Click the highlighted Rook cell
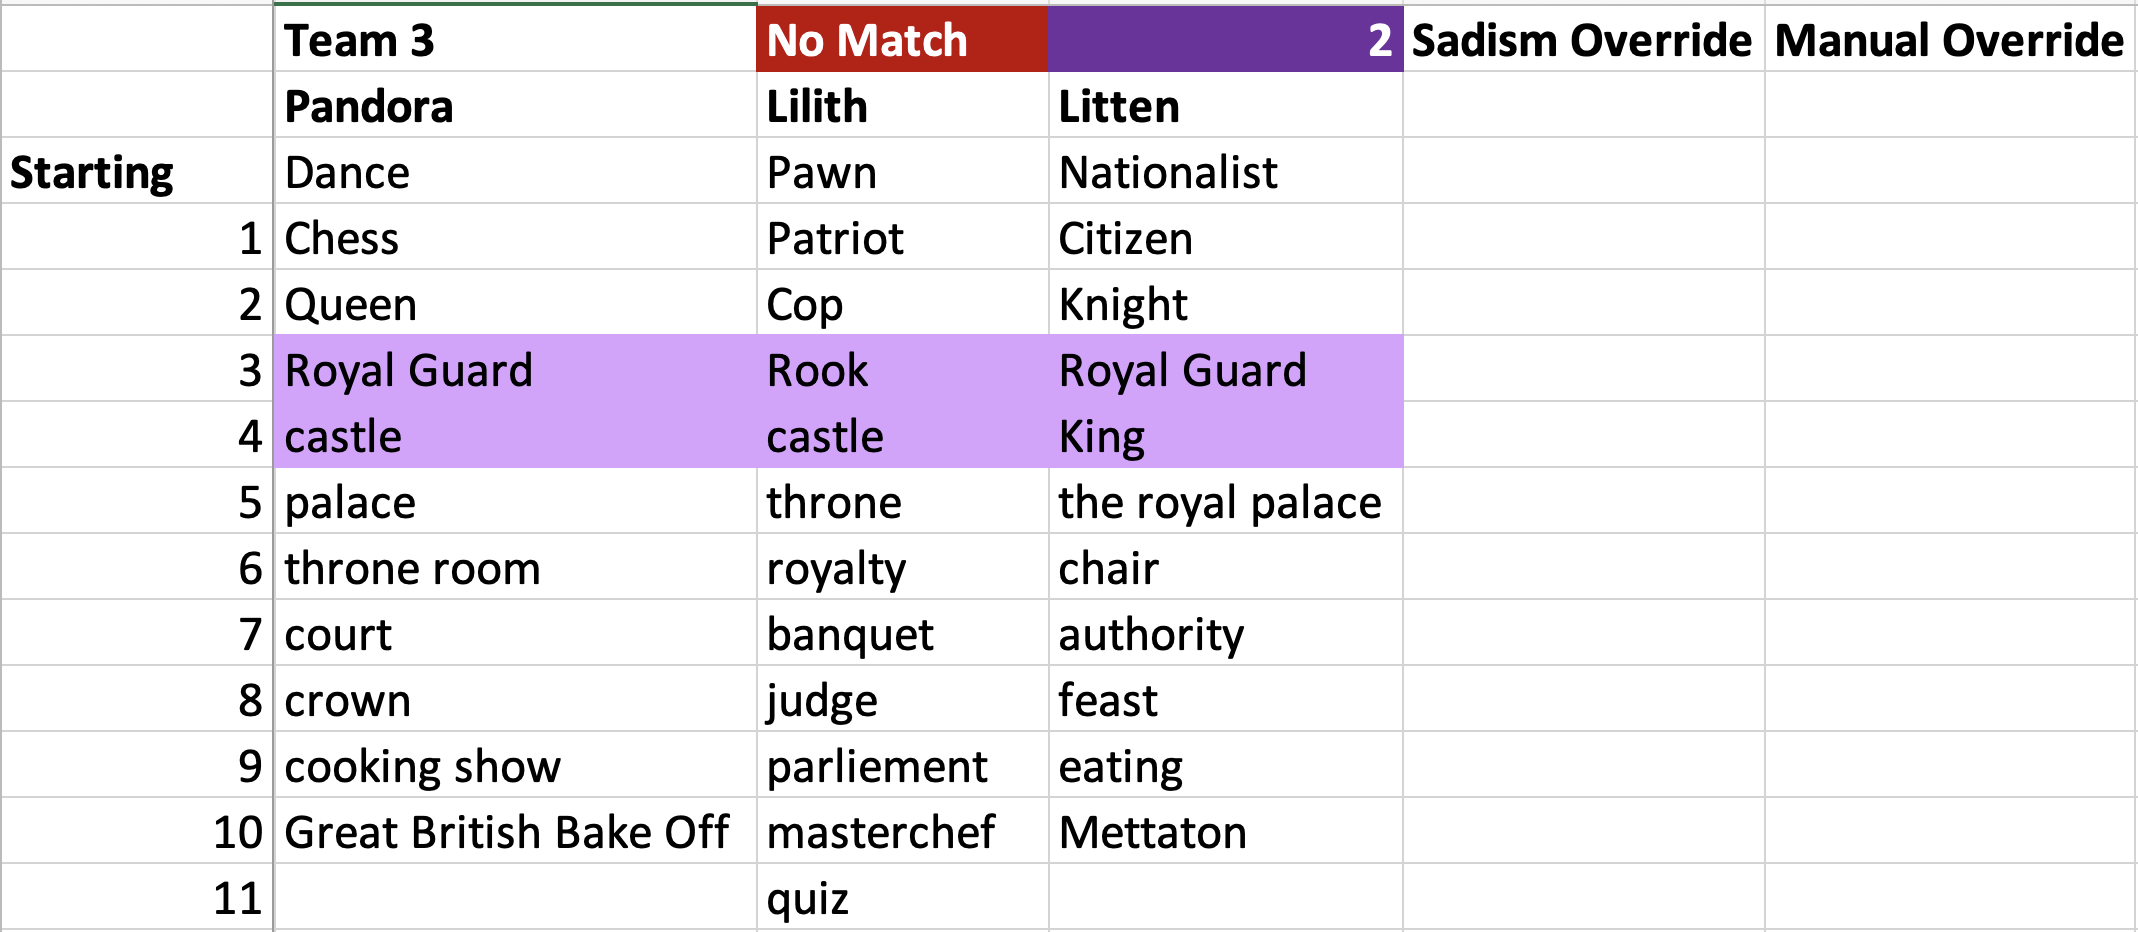Viewport: 2138px width, 932px height. tap(902, 369)
